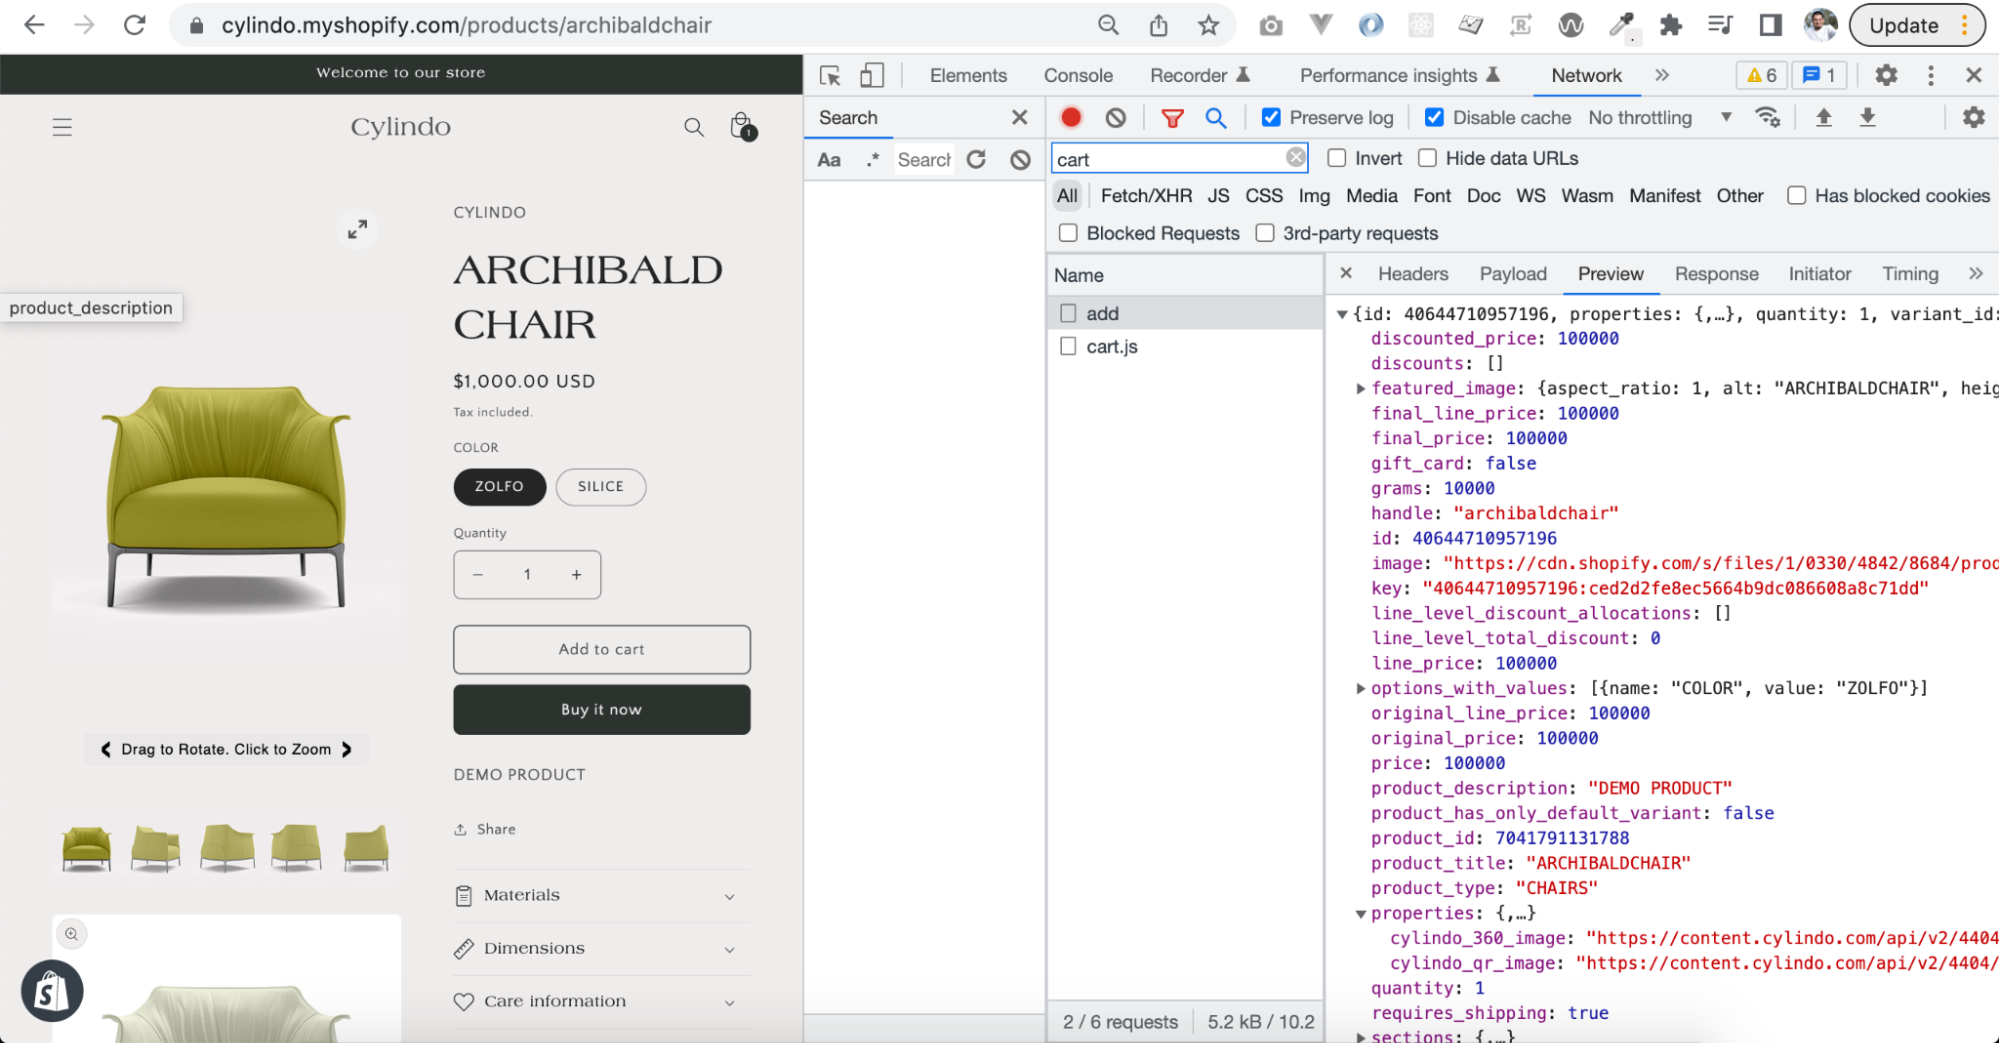The height and width of the screenshot is (1044, 1999).
Task: Expand Care information section
Action: (602, 1001)
